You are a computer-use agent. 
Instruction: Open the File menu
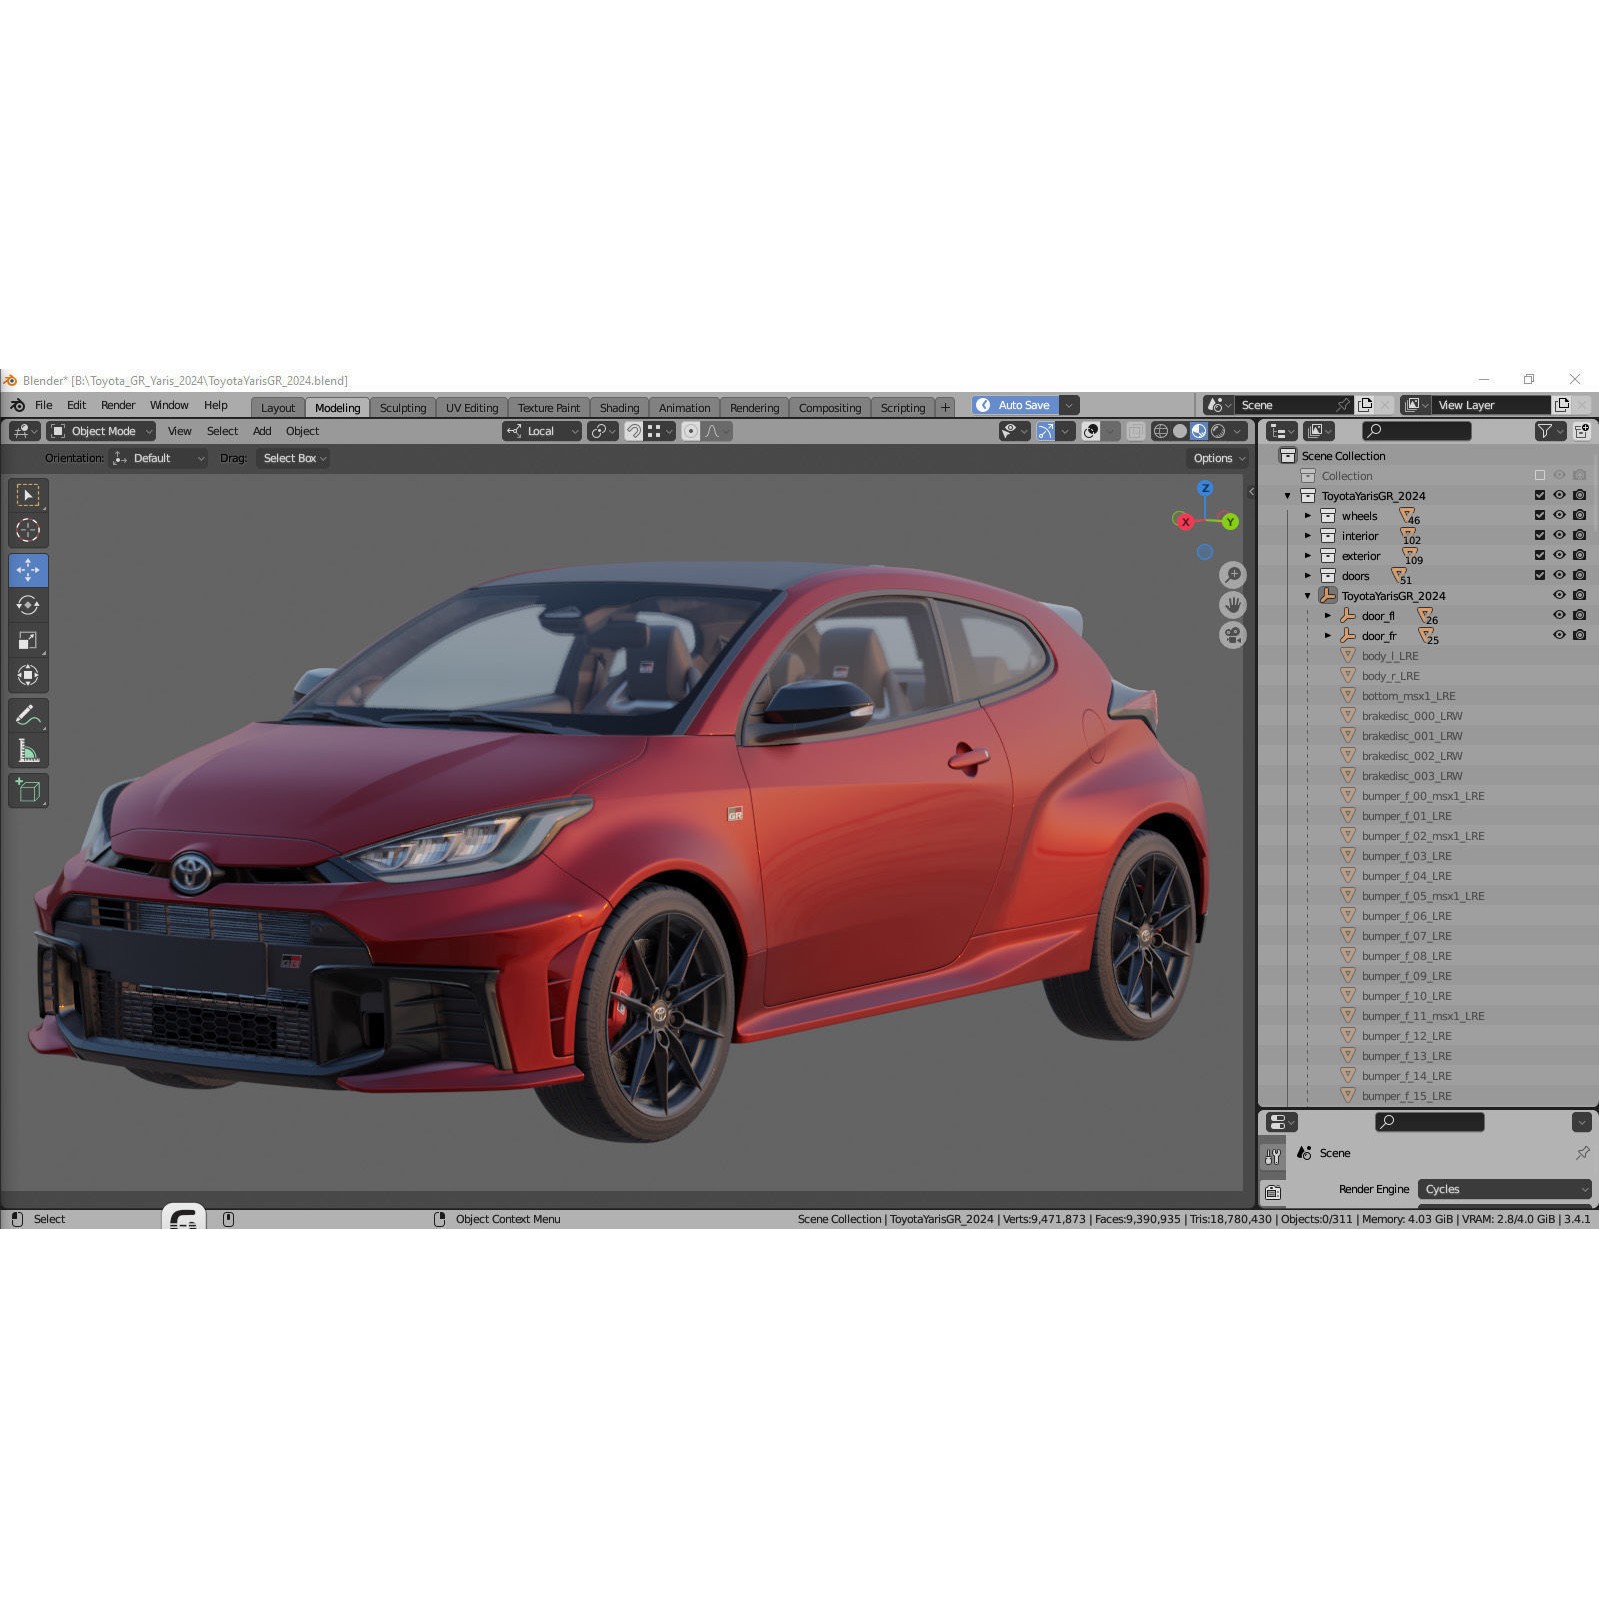[44, 405]
